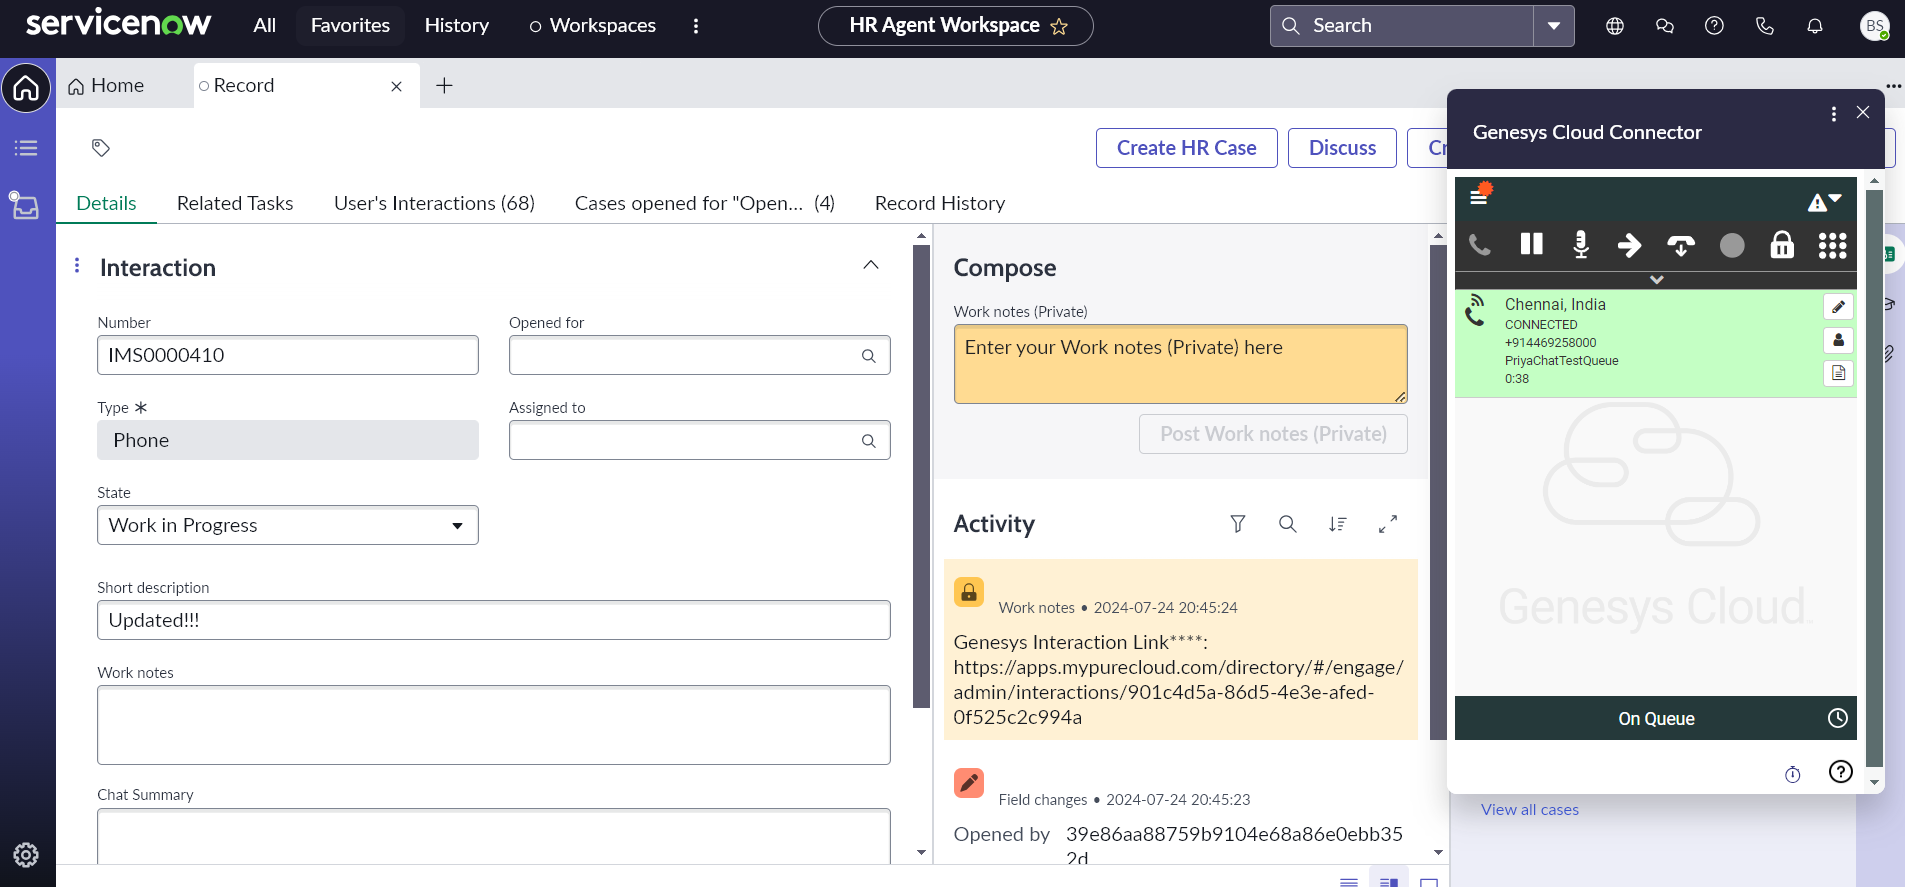The height and width of the screenshot is (887, 1905).
Task: Open the inbox sidebar icon
Action: (25, 205)
